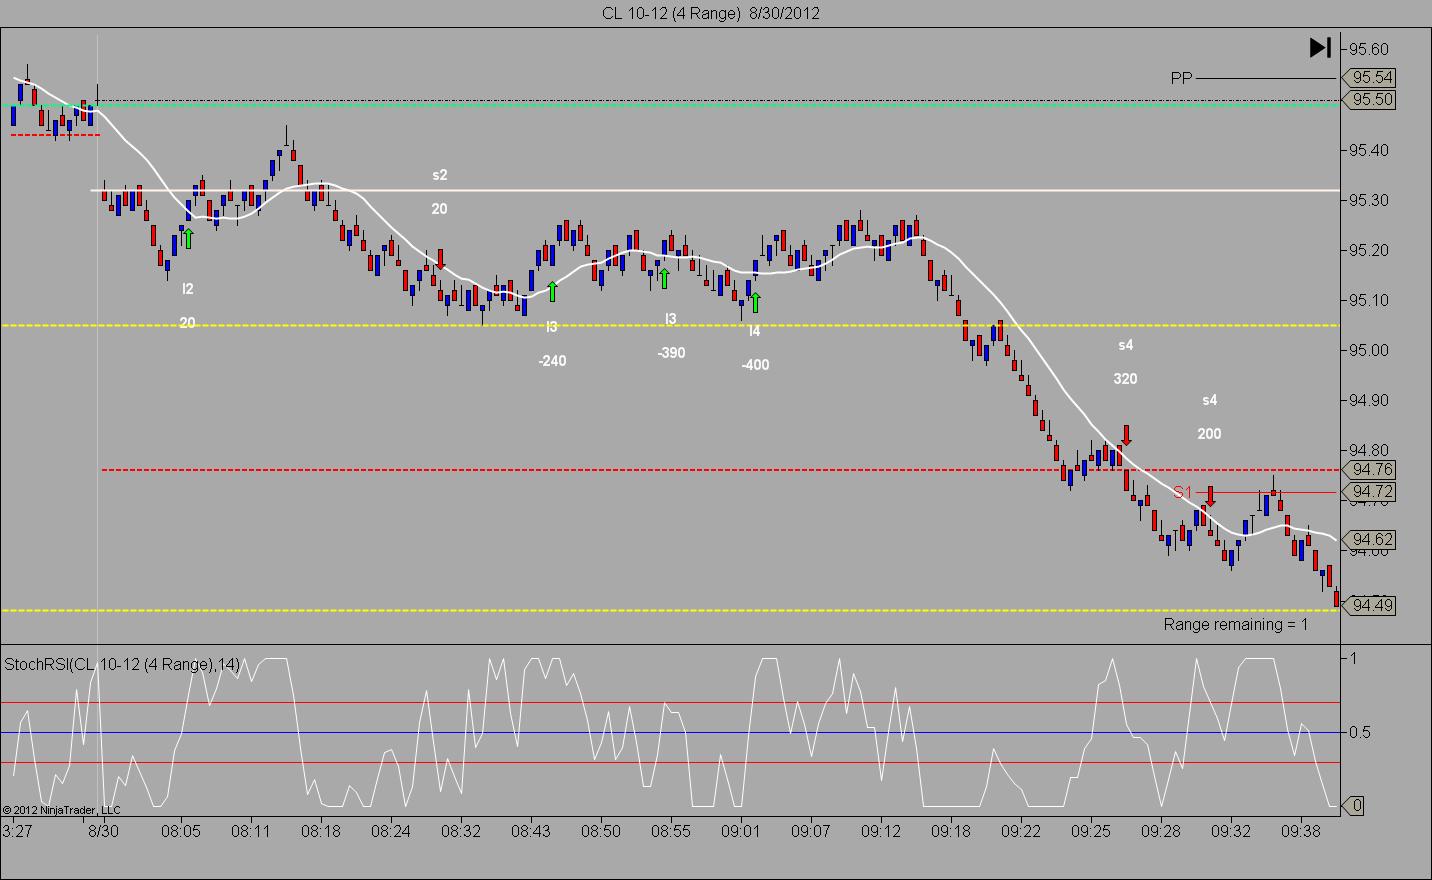Click the scroll-to-latest-bar arrow icon

pyautogui.click(x=1319, y=47)
